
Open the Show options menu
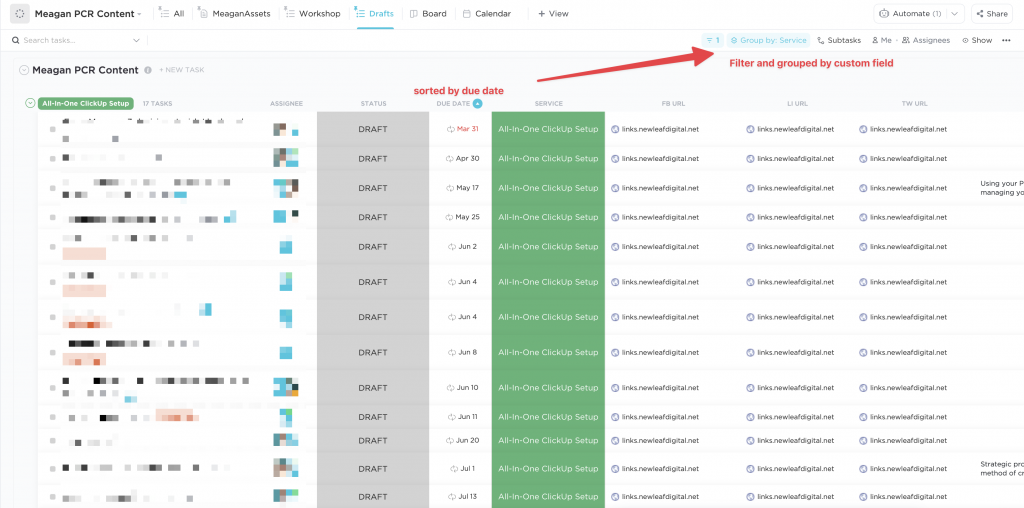pos(977,40)
